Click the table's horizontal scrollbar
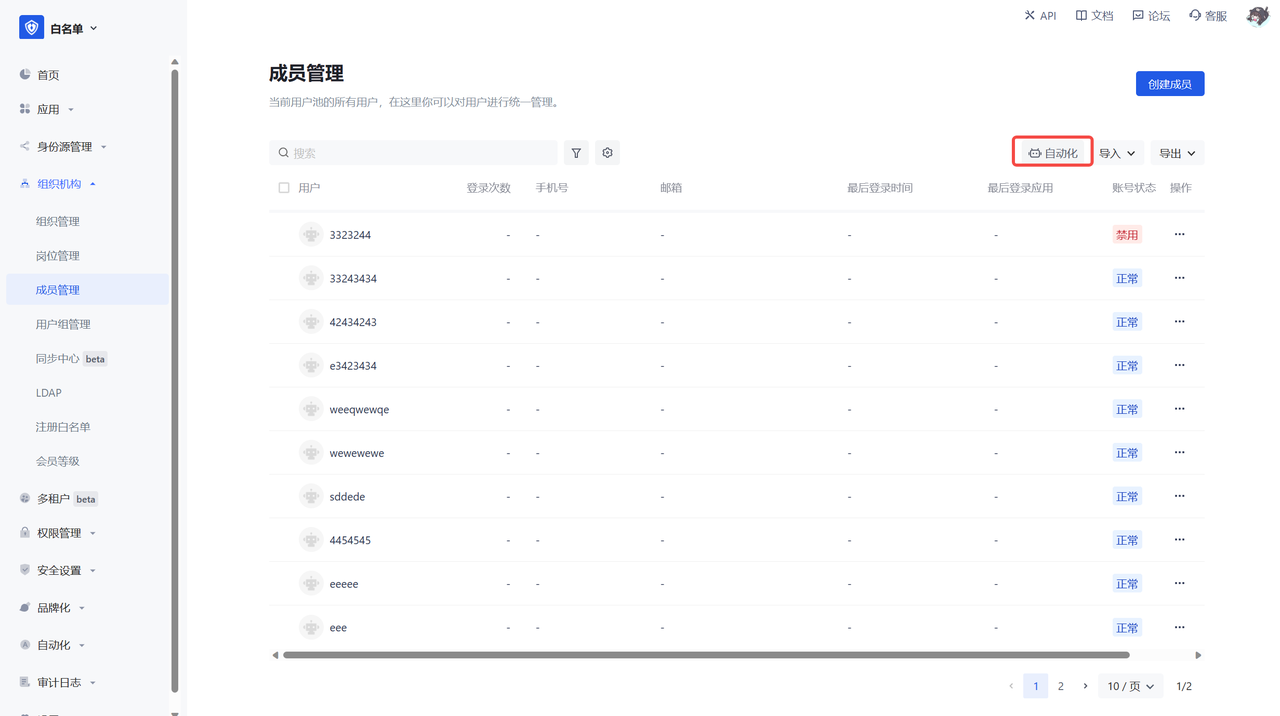This screenshot has height=716, width=1280. 705,655
